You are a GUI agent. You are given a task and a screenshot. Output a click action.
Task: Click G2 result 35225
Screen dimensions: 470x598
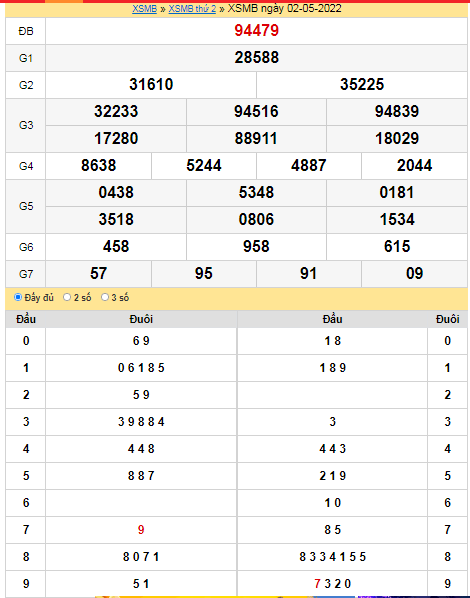point(362,85)
